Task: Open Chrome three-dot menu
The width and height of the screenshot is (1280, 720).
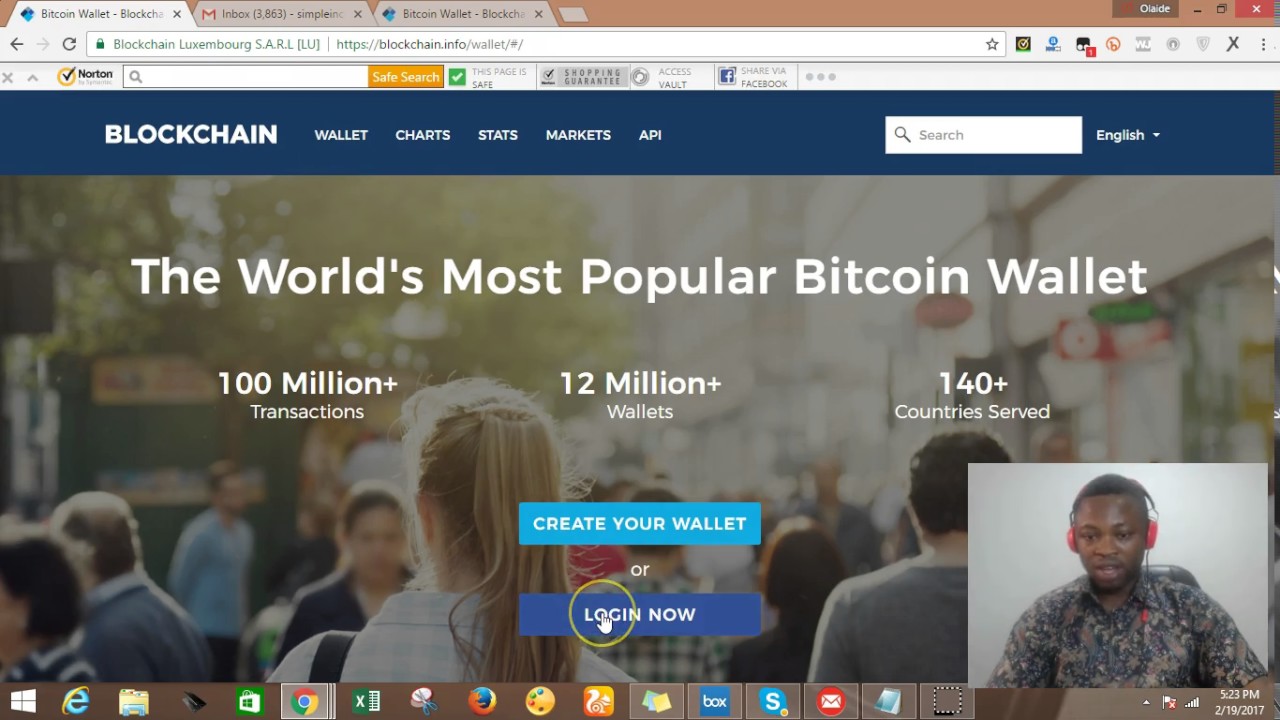Action: tap(1263, 44)
